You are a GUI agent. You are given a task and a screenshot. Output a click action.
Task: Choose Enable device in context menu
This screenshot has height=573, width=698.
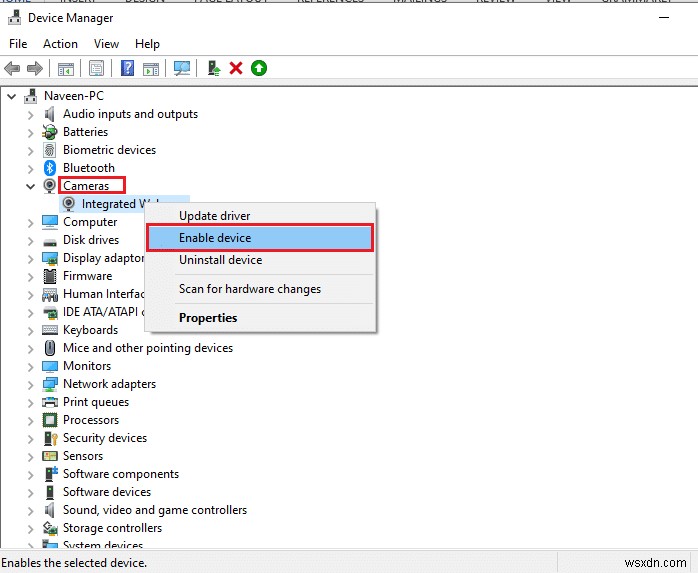coord(260,238)
